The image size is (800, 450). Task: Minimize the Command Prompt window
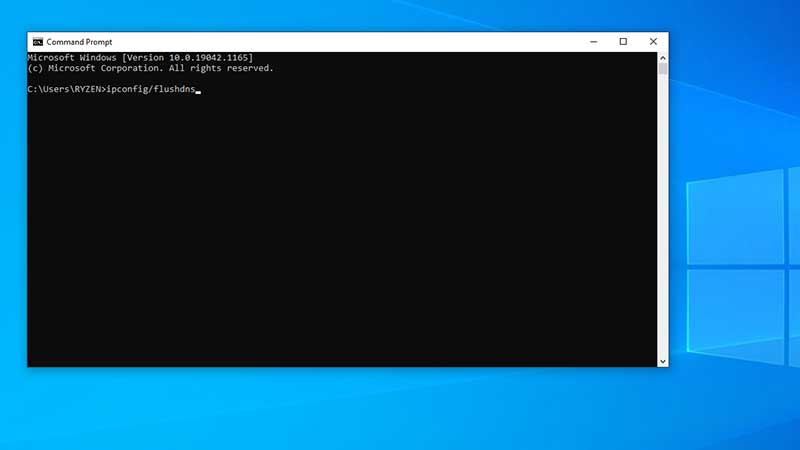tap(593, 42)
